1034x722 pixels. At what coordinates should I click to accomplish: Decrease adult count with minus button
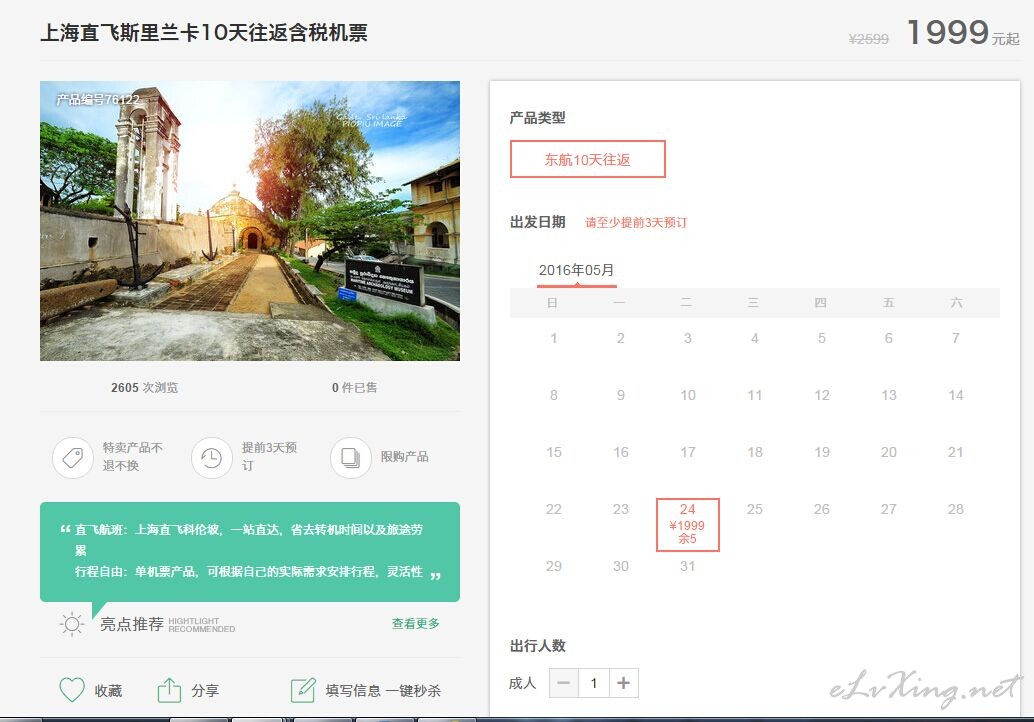pyautogui.click(x=564, y=683)
